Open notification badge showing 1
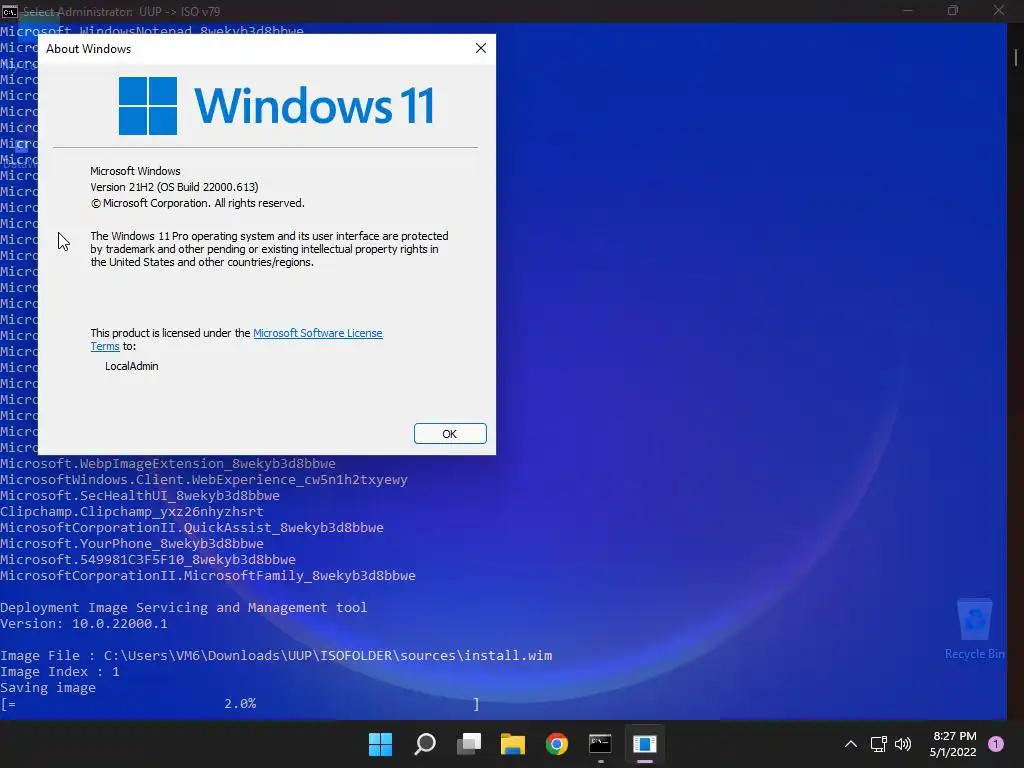The image size is (1024, 768). tap(996, 744)
